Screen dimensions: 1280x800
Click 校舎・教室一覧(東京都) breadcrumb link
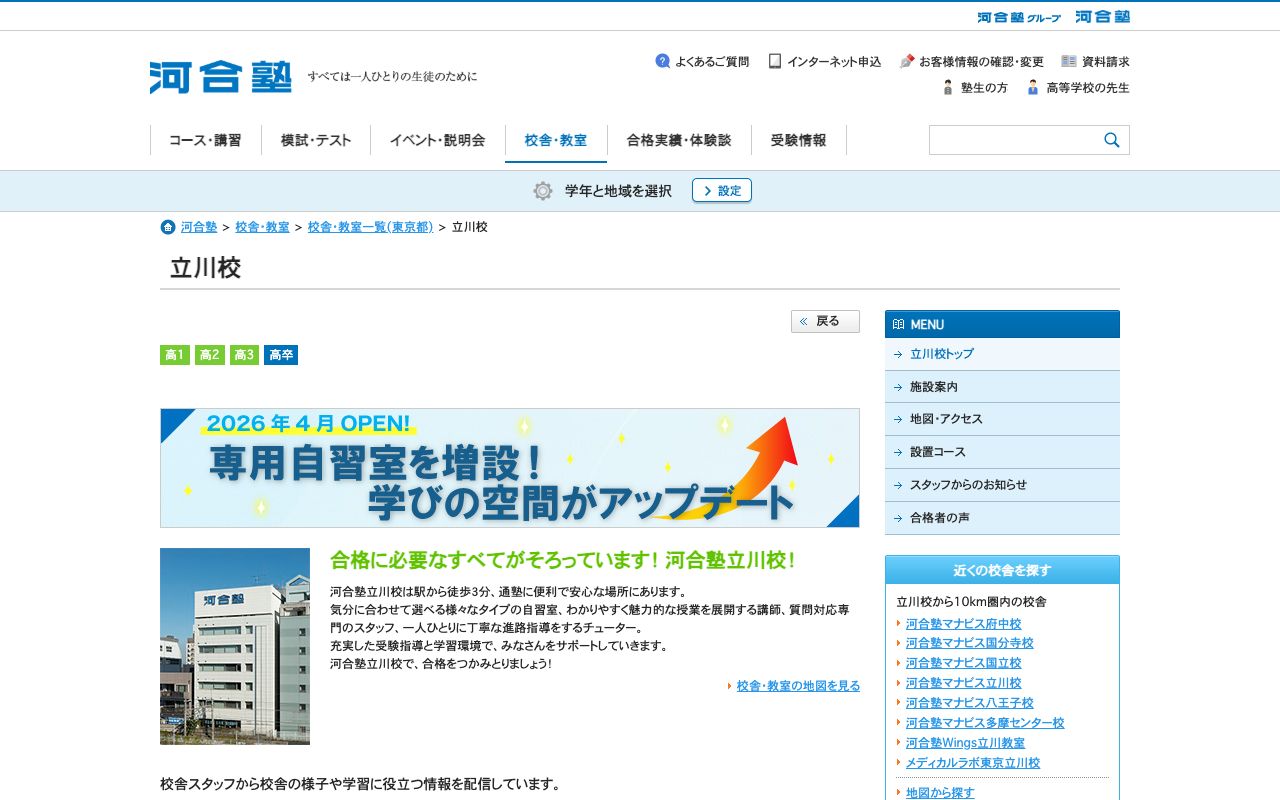coord(371,227)
